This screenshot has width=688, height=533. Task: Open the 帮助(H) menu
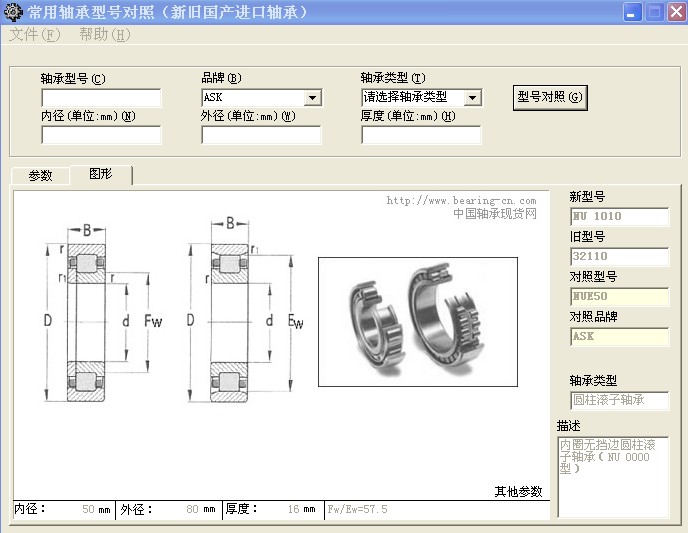(x=105, y=35)
